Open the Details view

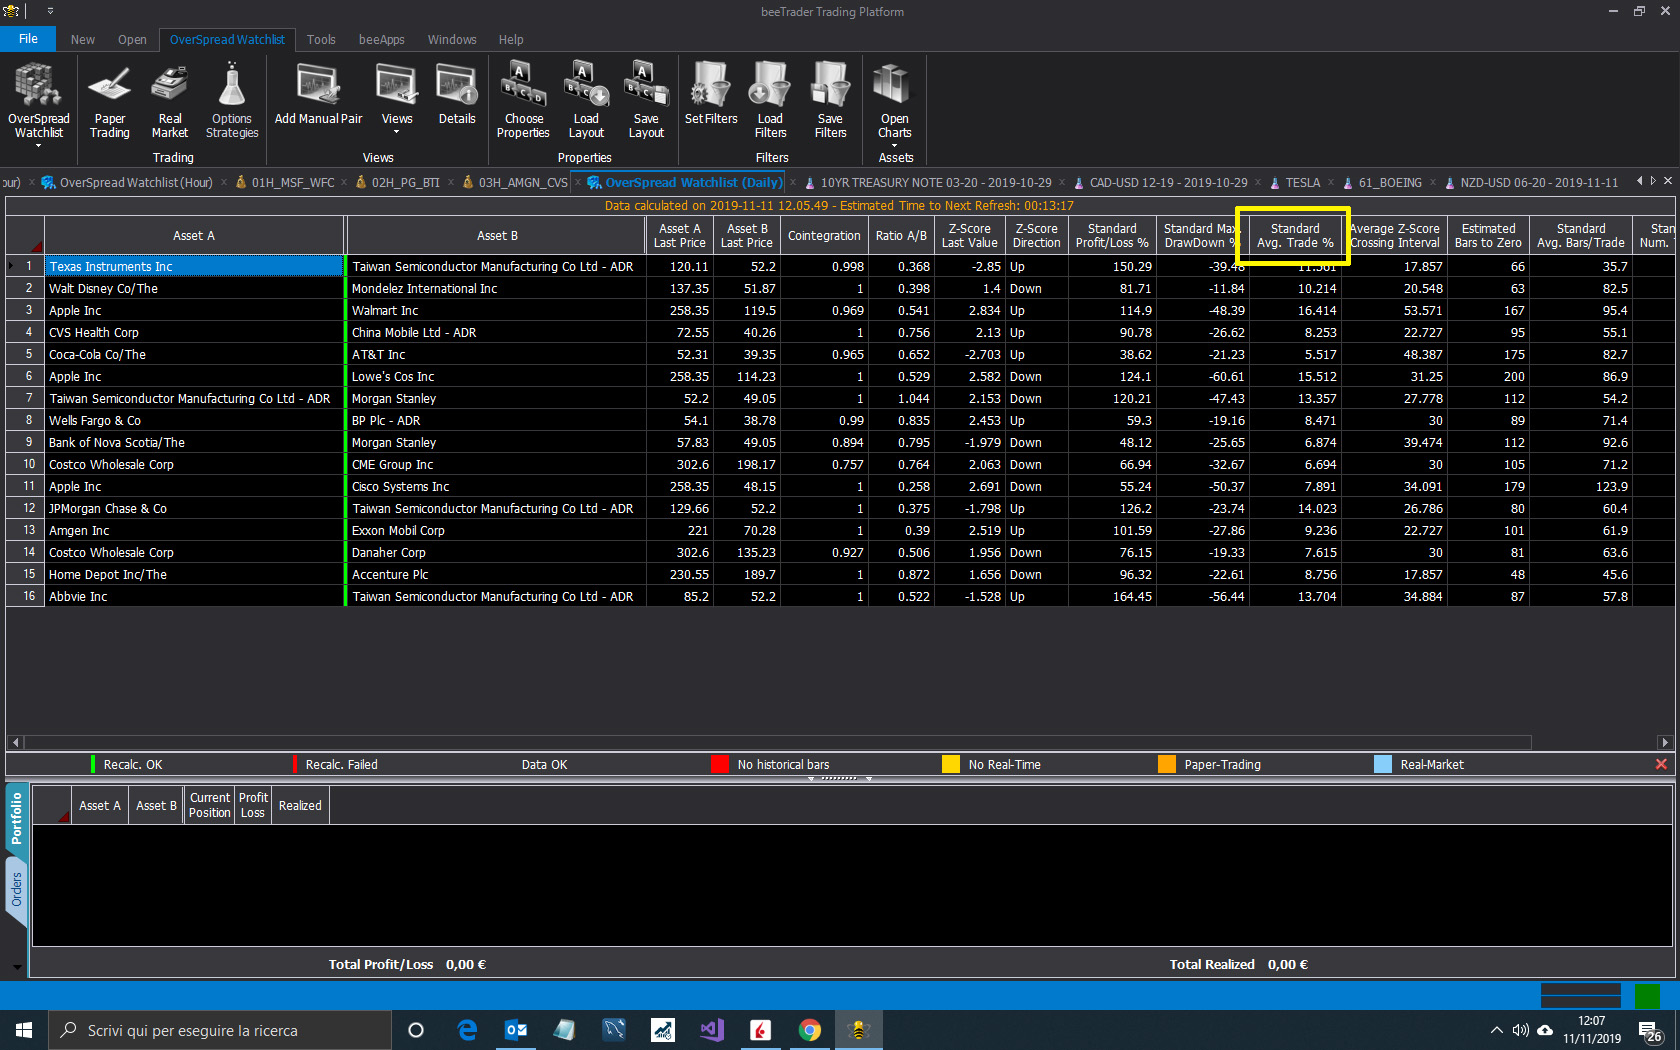tap(457, 94)
